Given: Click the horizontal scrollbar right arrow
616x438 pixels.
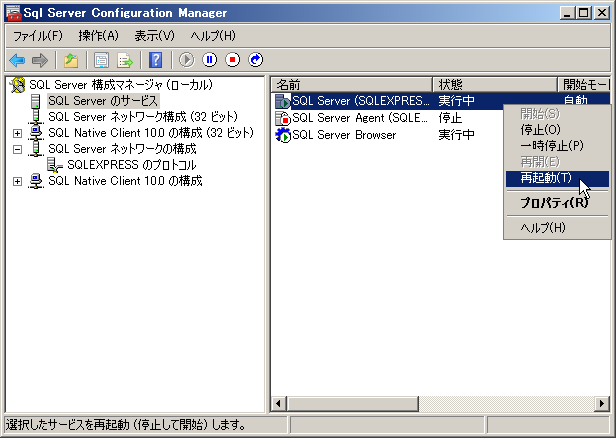Looking at the screenshot, I should (x=602, y=404).
